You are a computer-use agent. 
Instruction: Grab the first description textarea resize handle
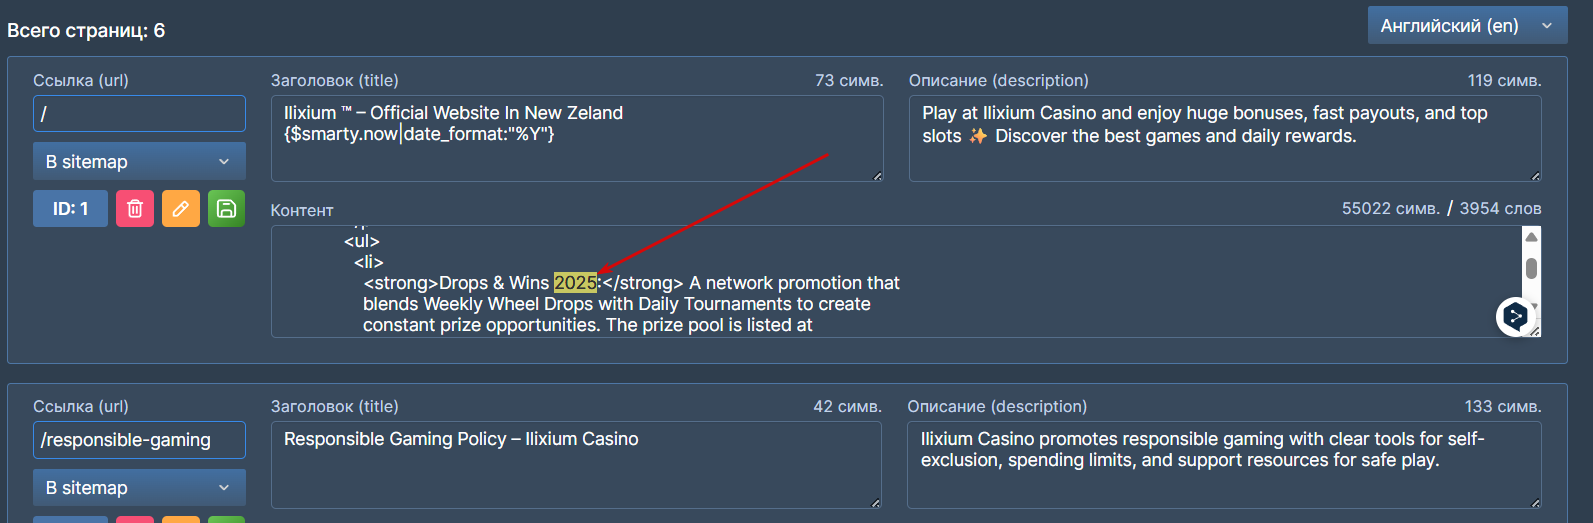click(x=1535, y=176)
